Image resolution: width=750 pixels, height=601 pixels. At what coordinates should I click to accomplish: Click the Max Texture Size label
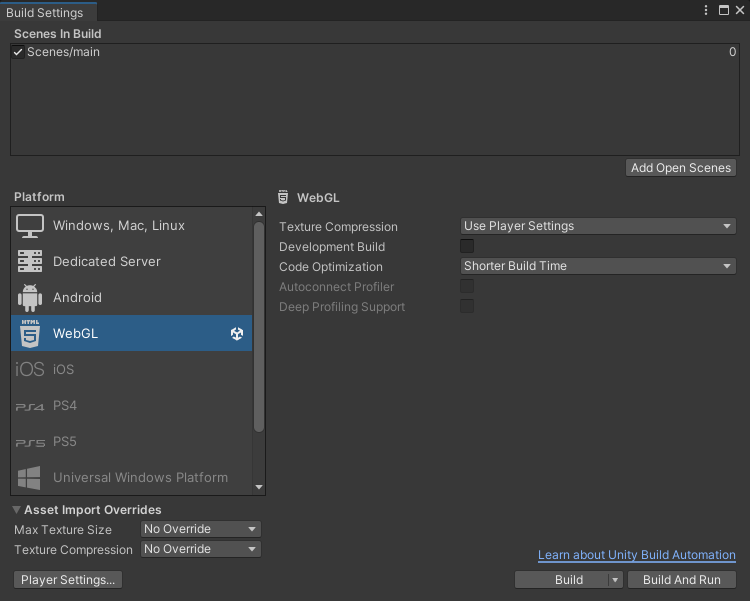(x=63, y=530)
